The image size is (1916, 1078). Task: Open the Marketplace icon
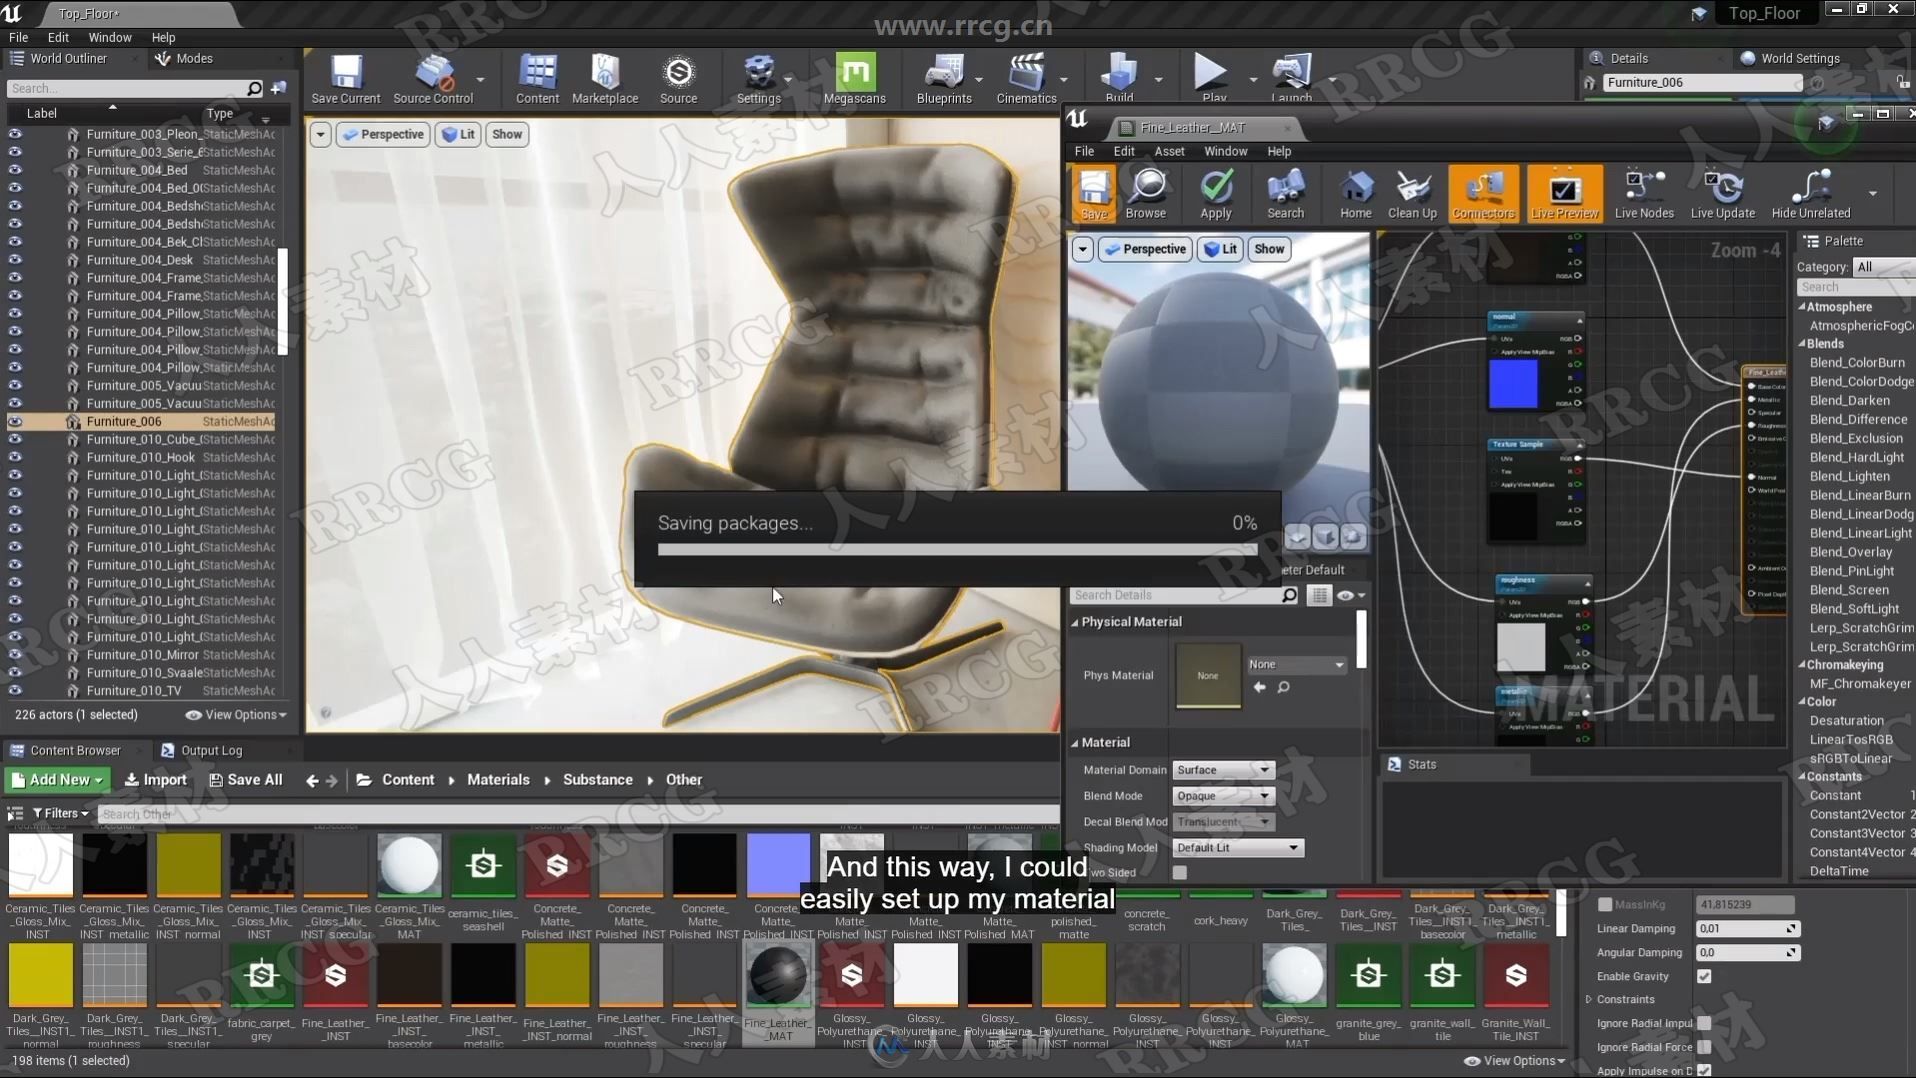(x=605, y=79)
